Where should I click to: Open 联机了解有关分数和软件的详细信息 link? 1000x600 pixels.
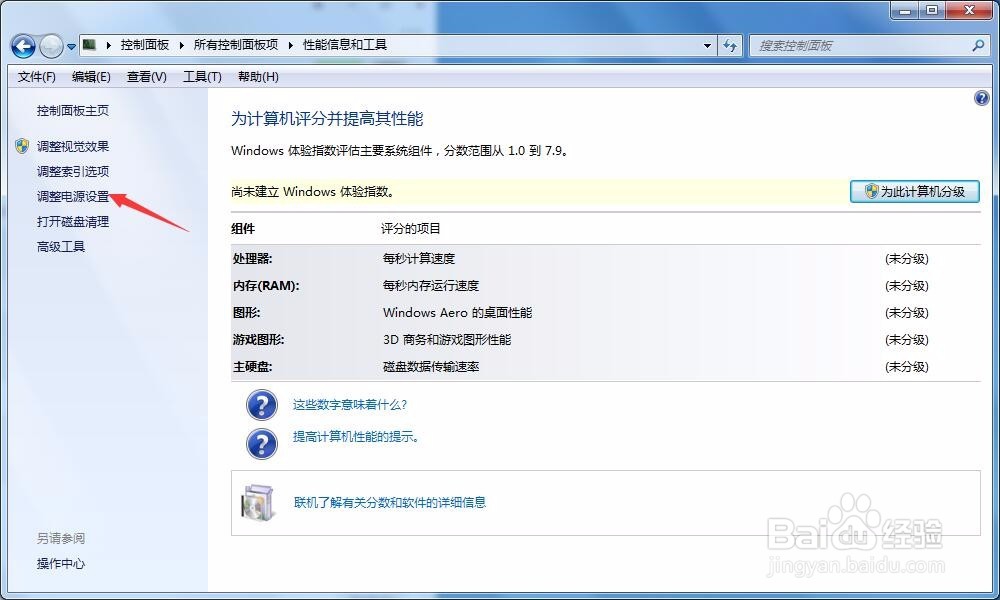390,503
